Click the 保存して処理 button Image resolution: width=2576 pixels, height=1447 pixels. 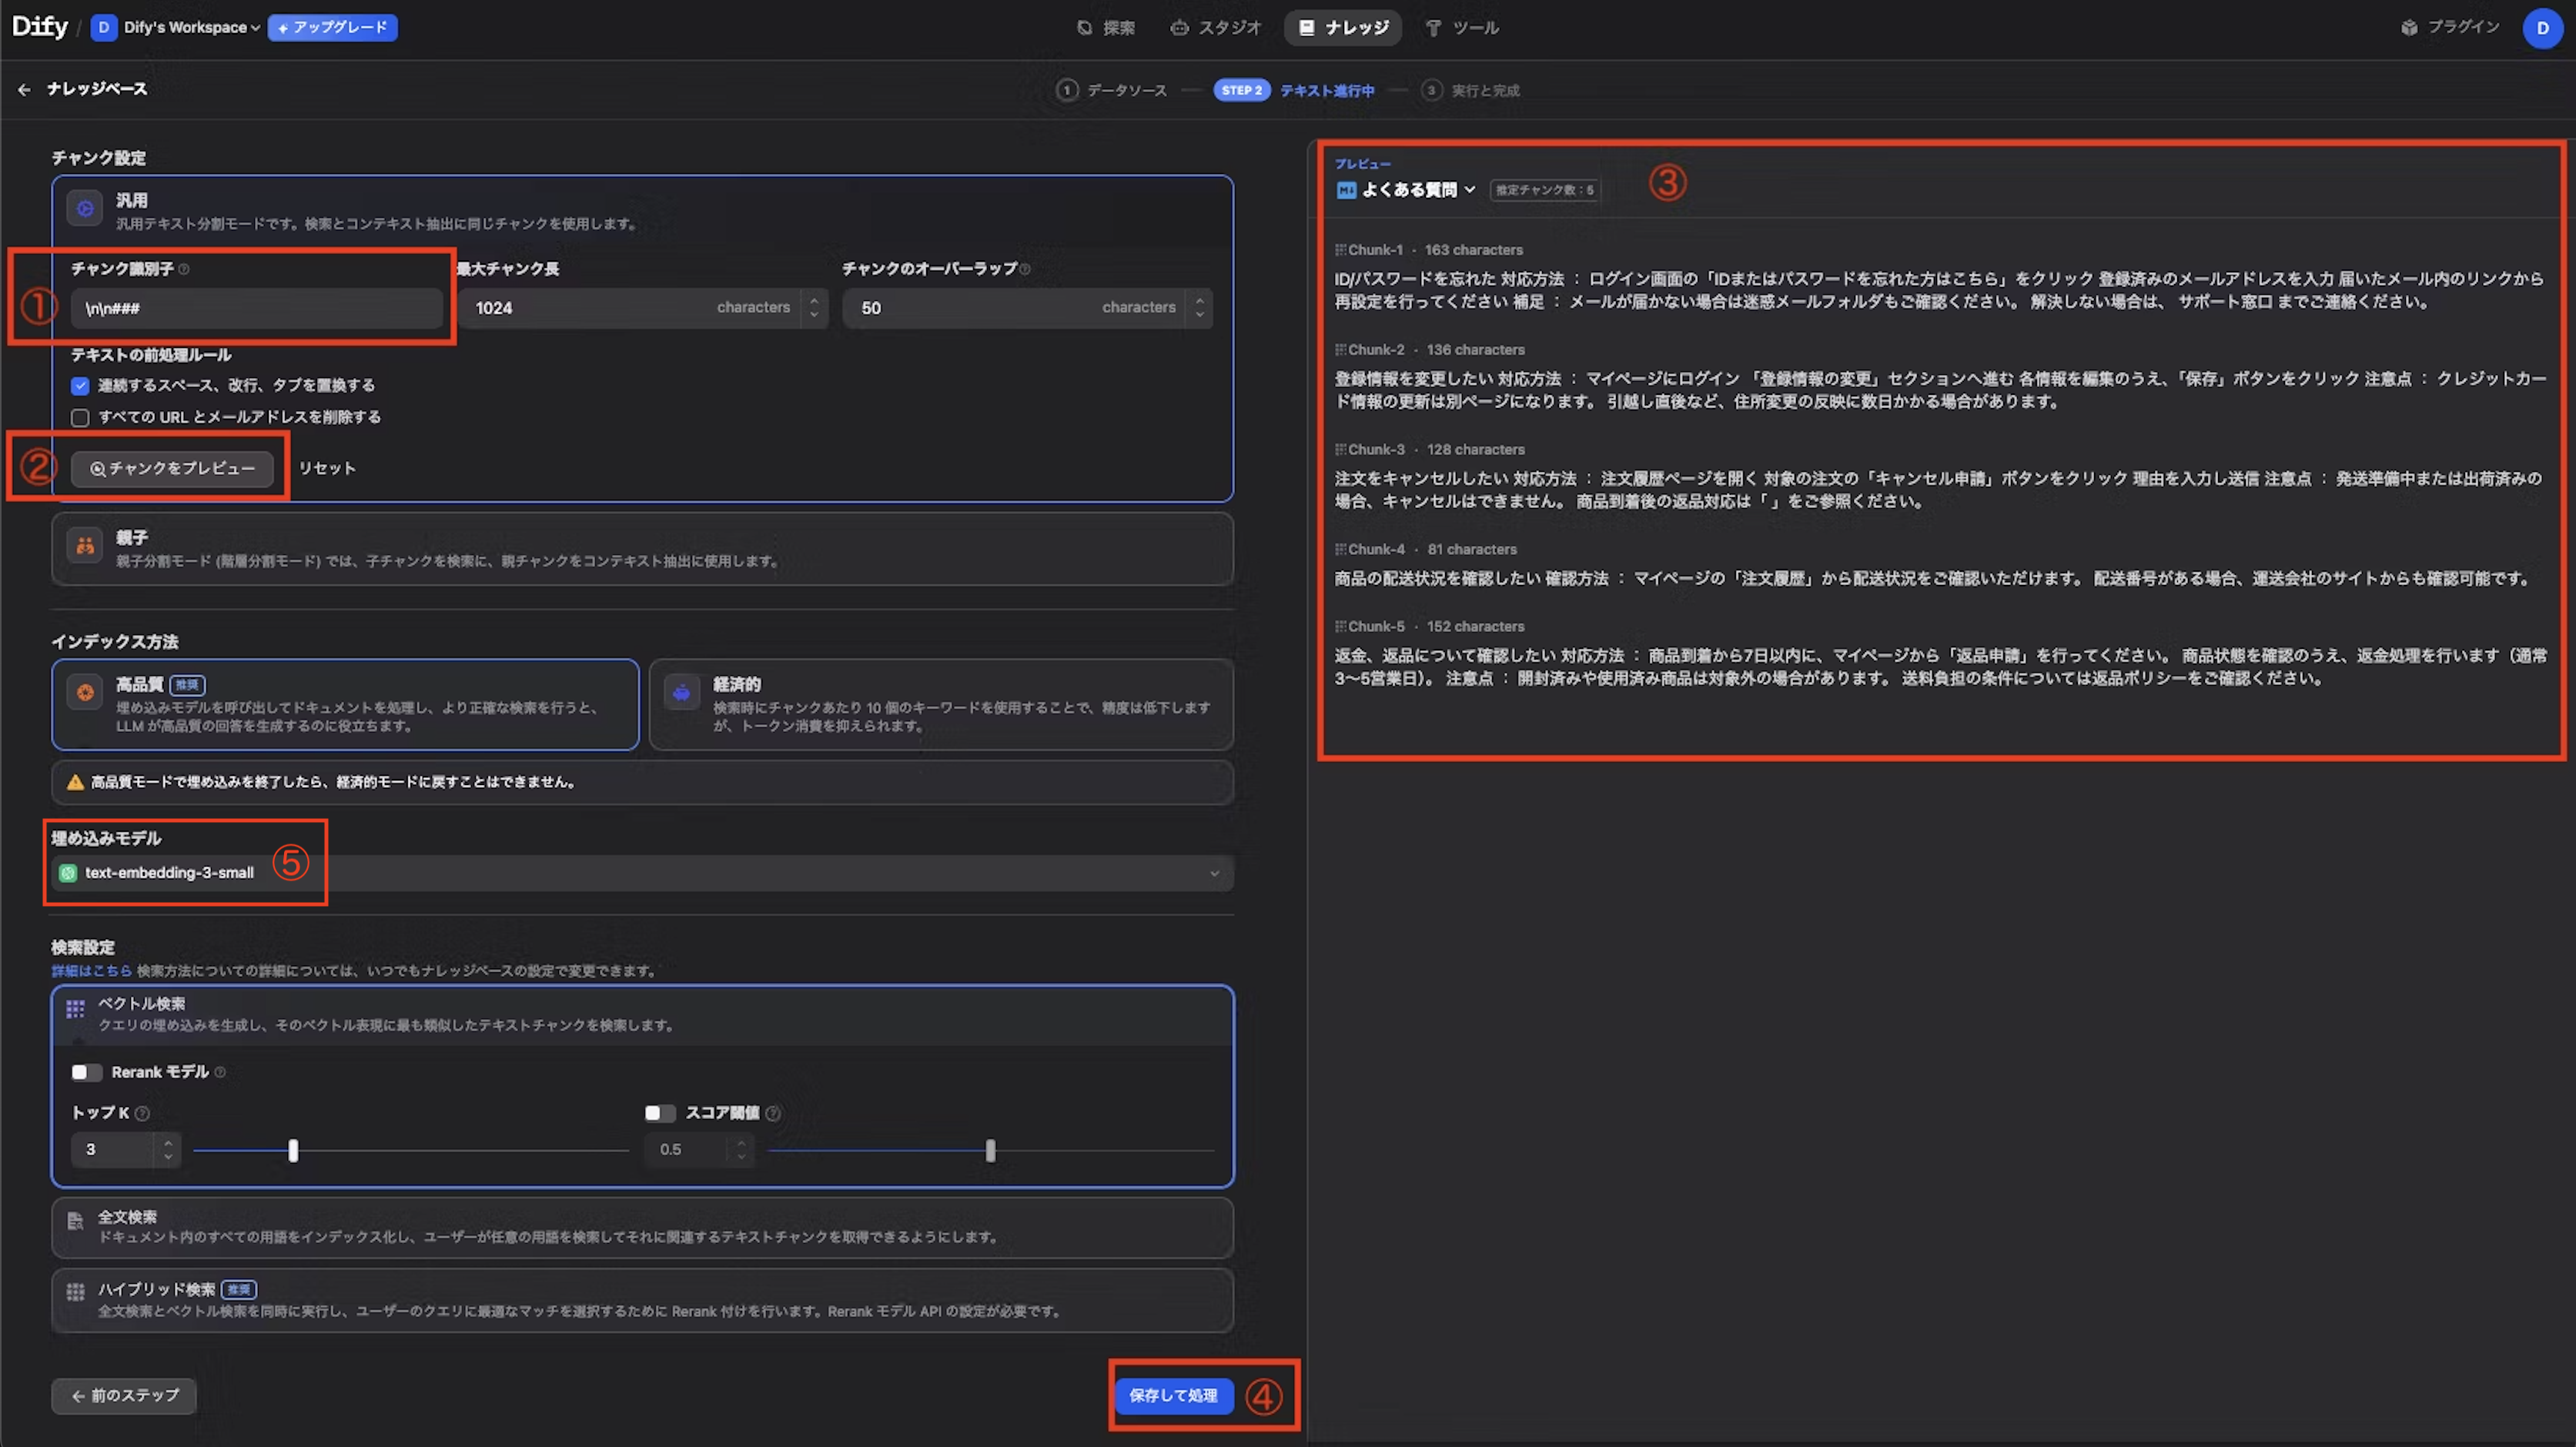(1174, 1396)
